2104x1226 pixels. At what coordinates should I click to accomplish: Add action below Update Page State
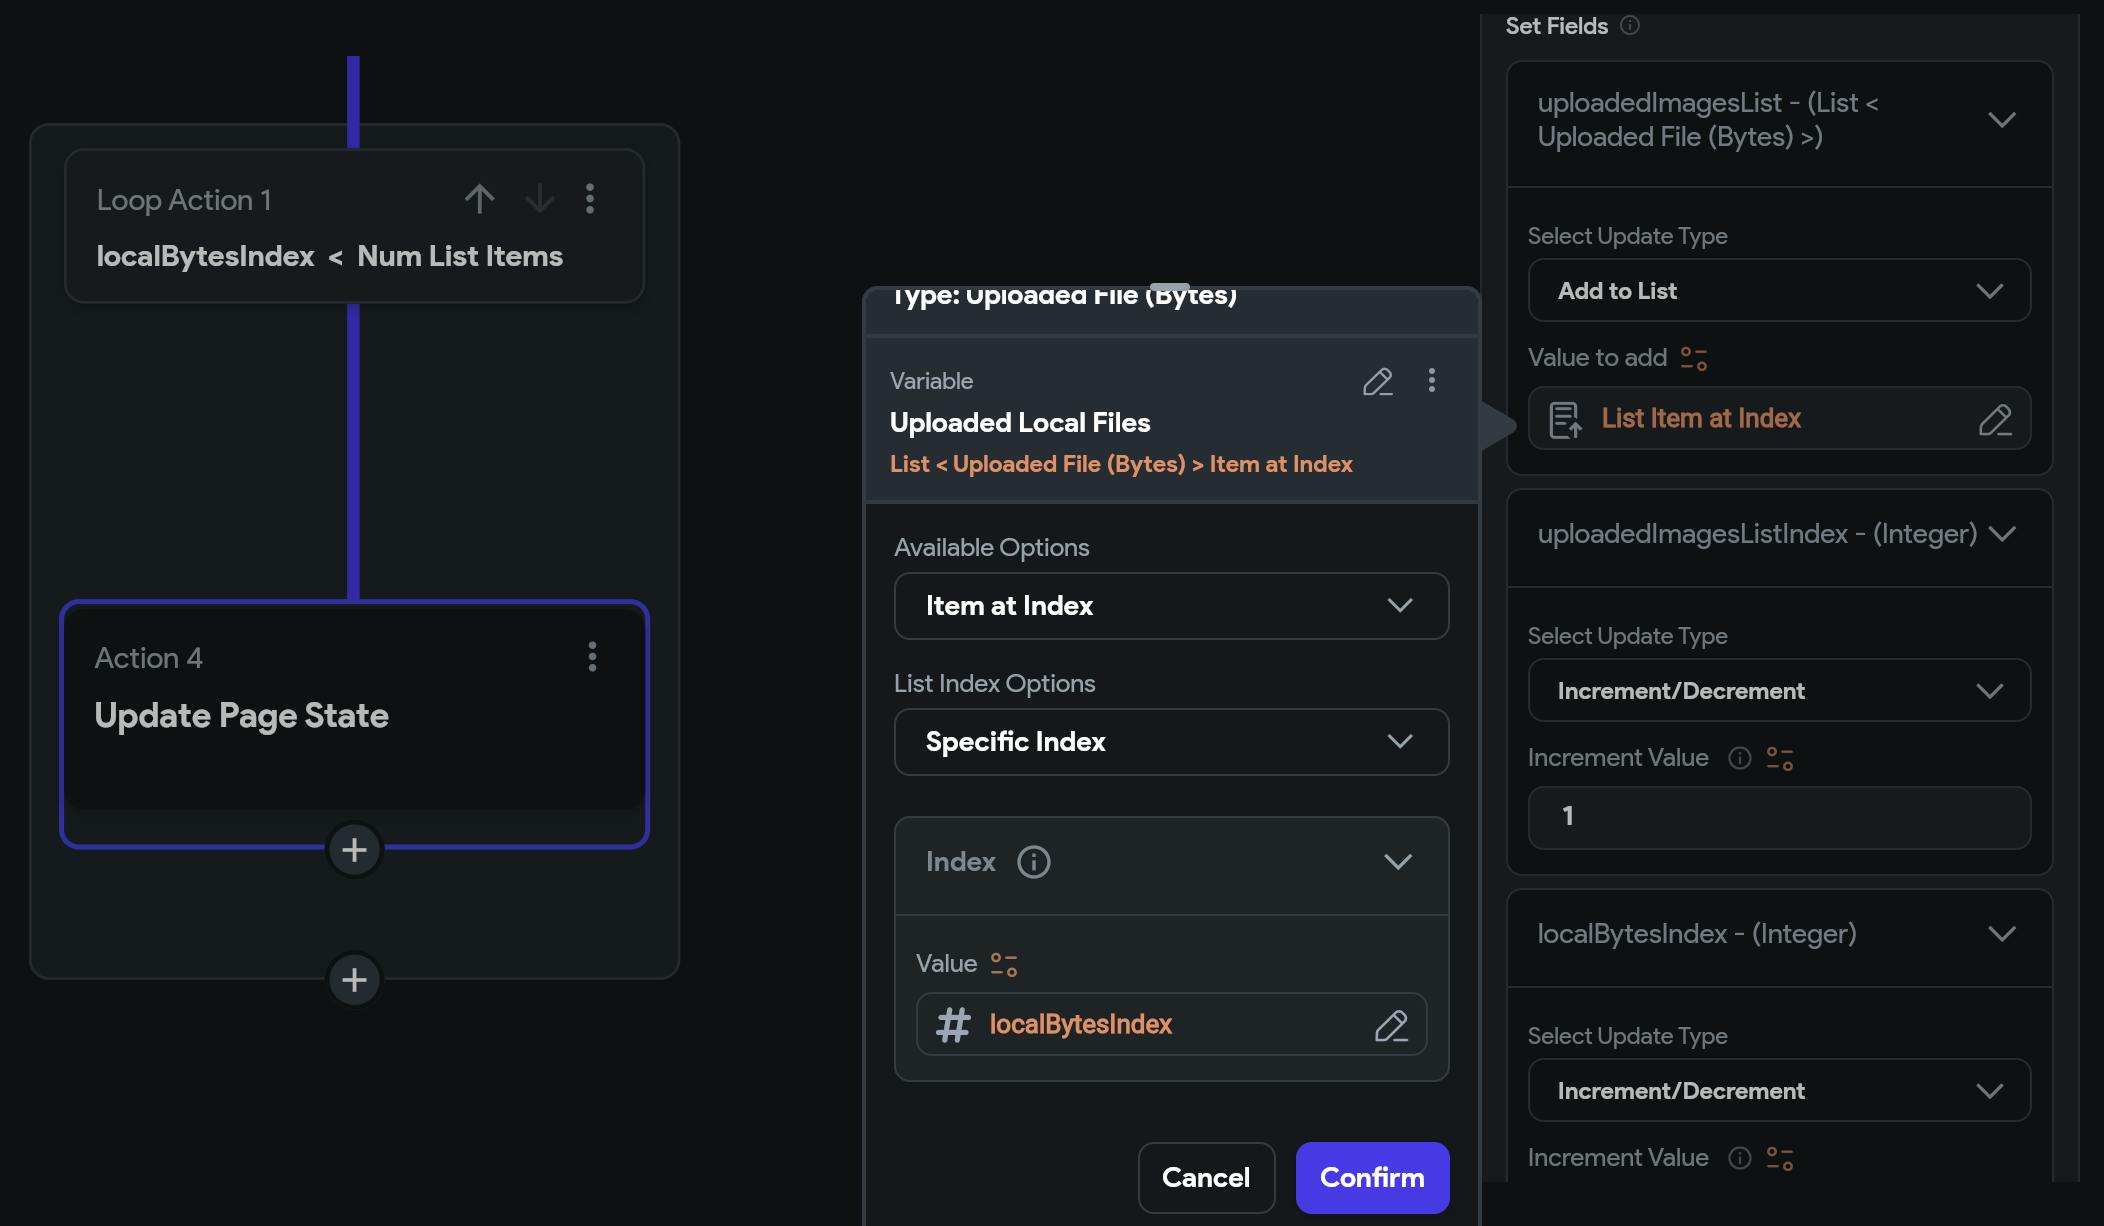pos(354,850)
